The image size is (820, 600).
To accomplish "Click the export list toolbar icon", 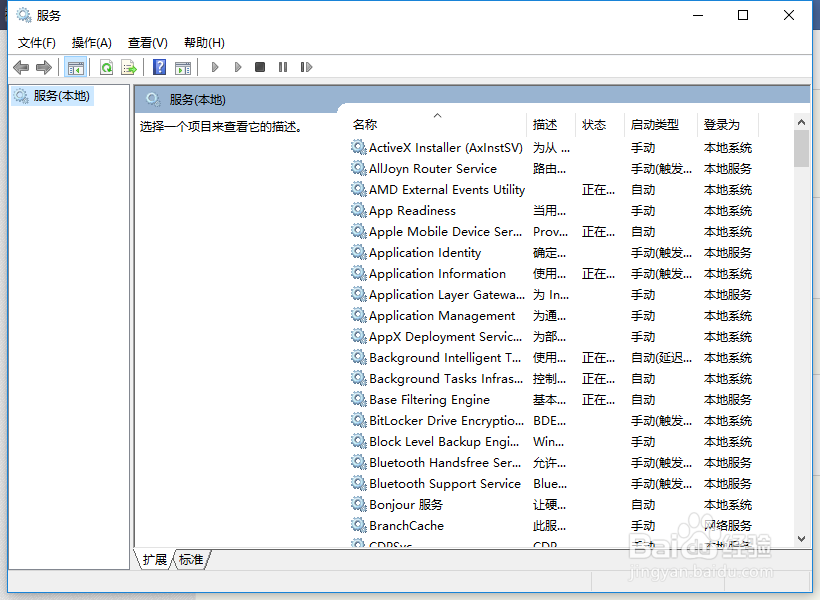I will (129, 67).
